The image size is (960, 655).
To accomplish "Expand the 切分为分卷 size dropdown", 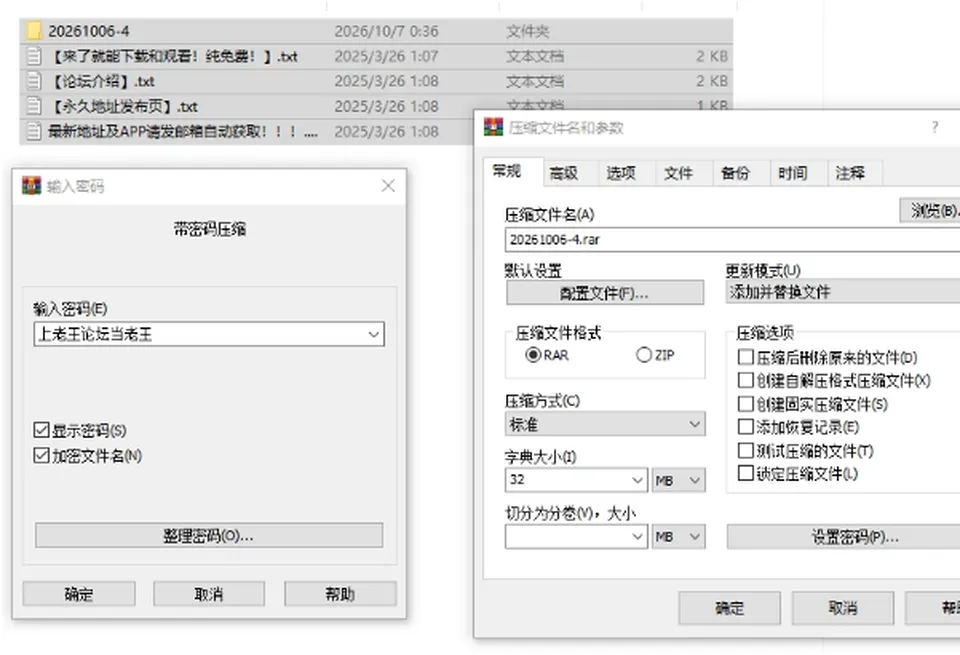I will tap(637, 537).
